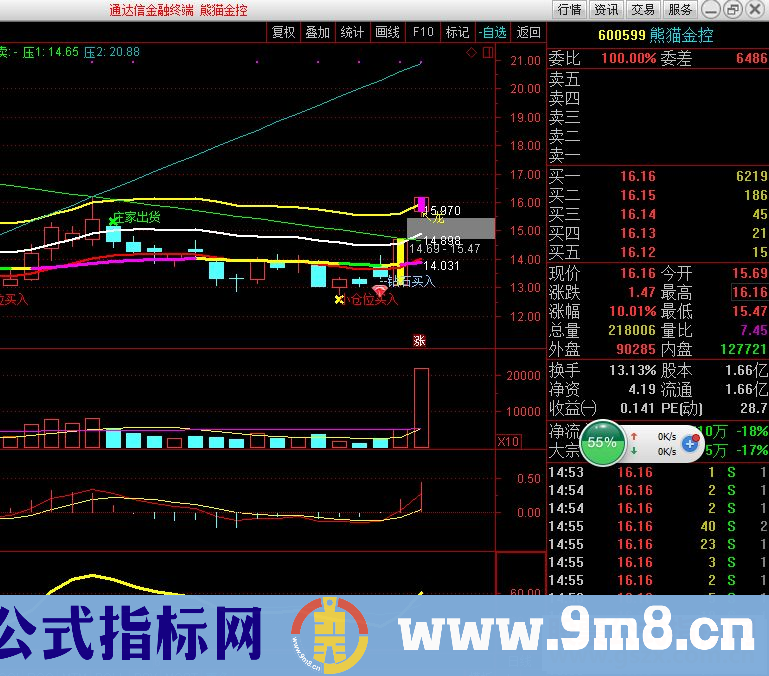The width and height of the screenshot is (769, 676).
Task: Select the 14:55 tick row with volume 23
Action: tap(658, 545)
